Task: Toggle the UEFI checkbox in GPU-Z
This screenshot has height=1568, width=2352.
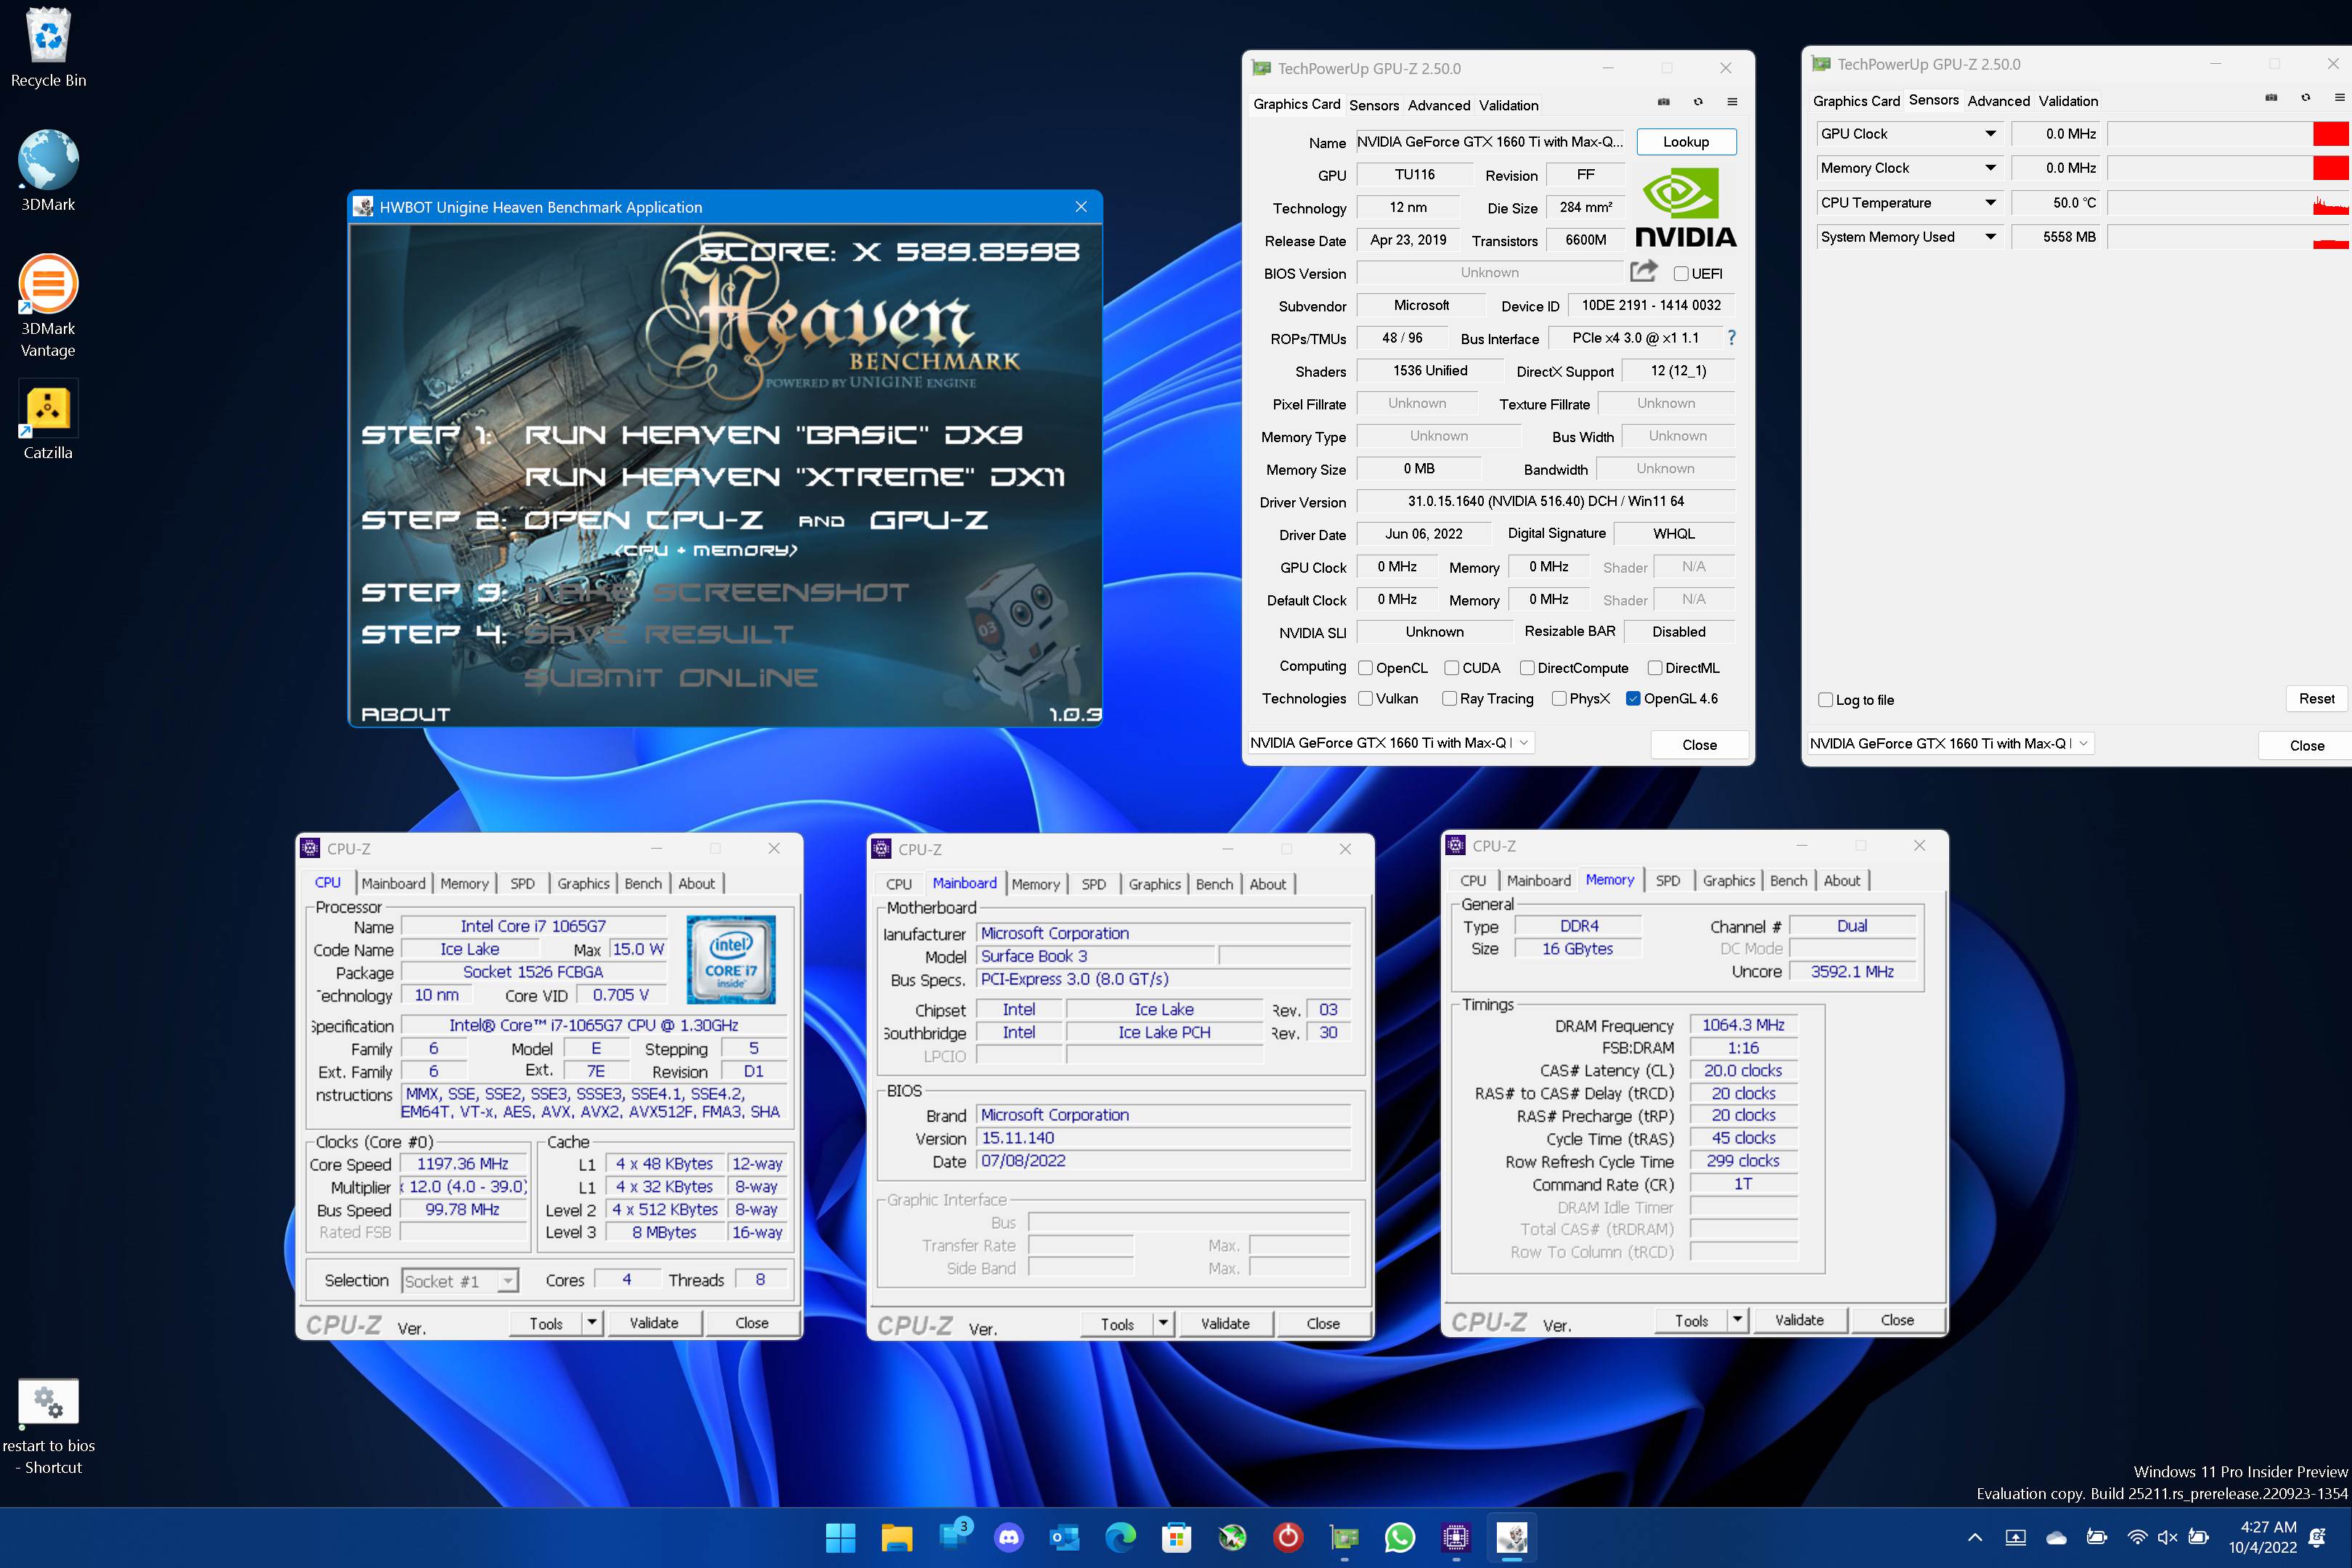Action: (x=1681, y=274)
